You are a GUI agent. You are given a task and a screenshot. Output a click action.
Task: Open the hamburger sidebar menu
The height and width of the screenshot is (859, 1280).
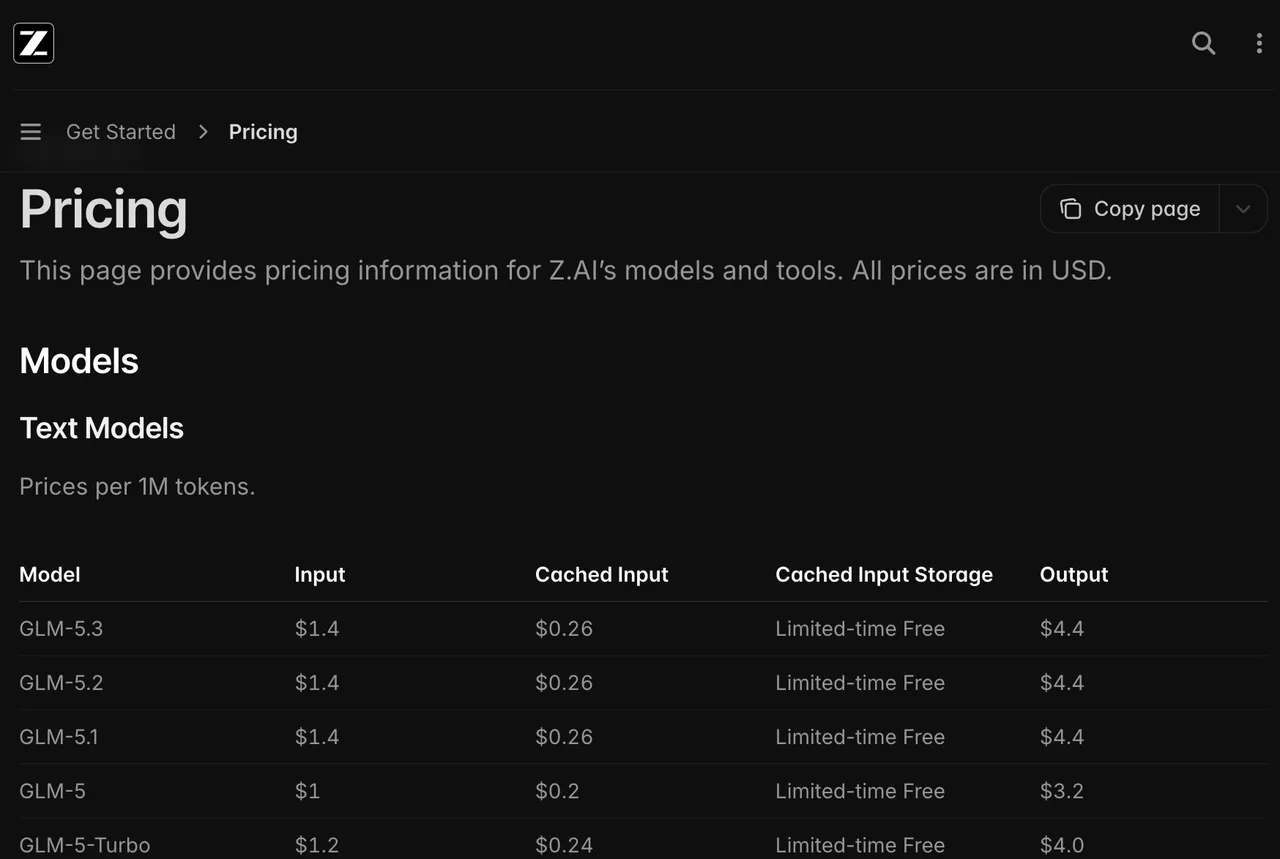coord(31,132)
